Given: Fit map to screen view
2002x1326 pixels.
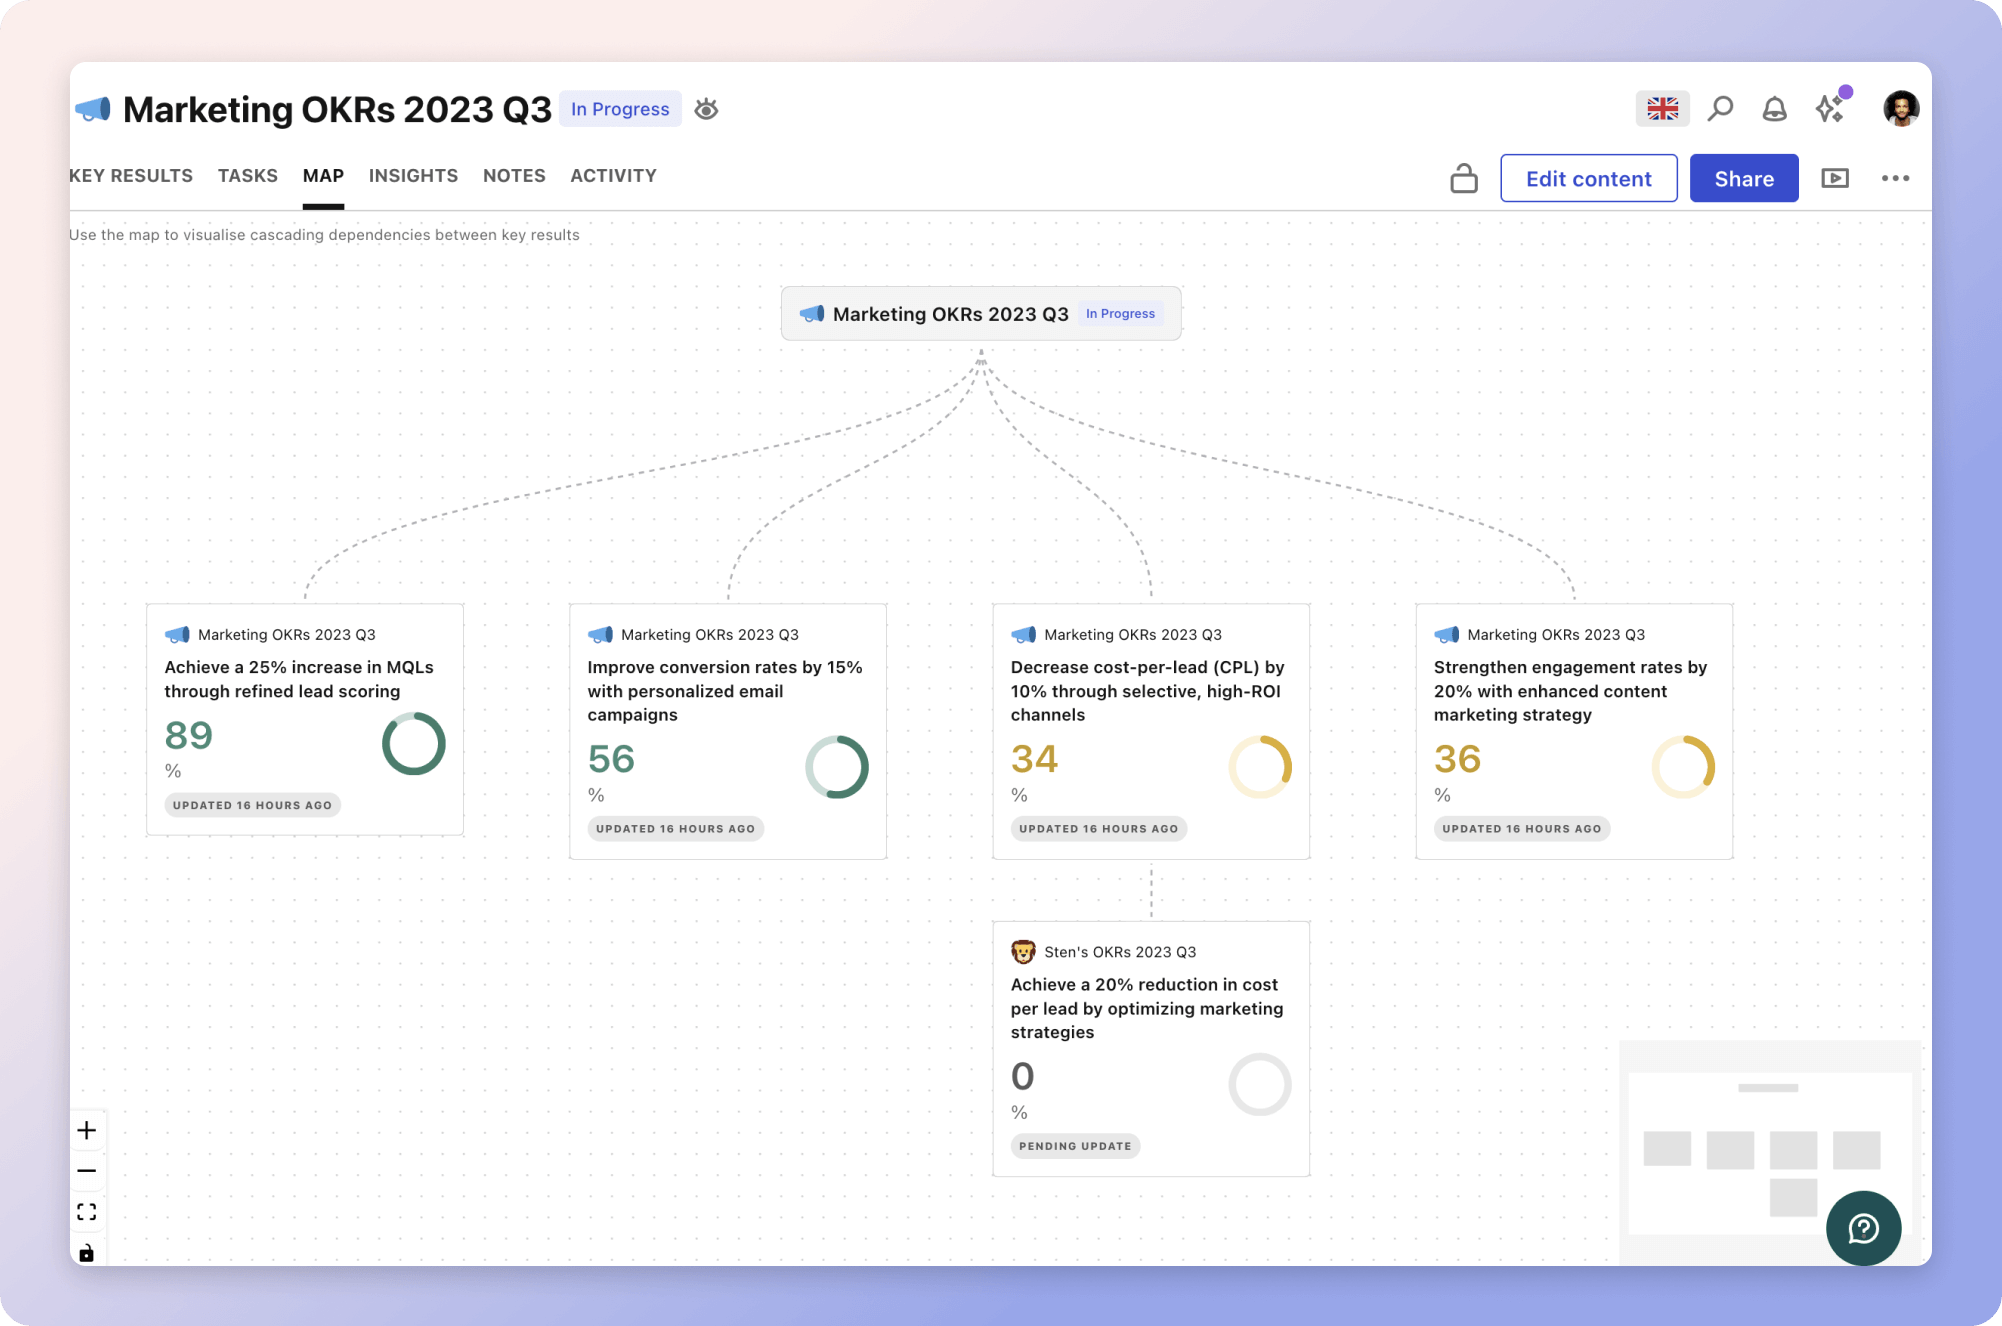Looking at the screenshot, I should [87, 1212].
